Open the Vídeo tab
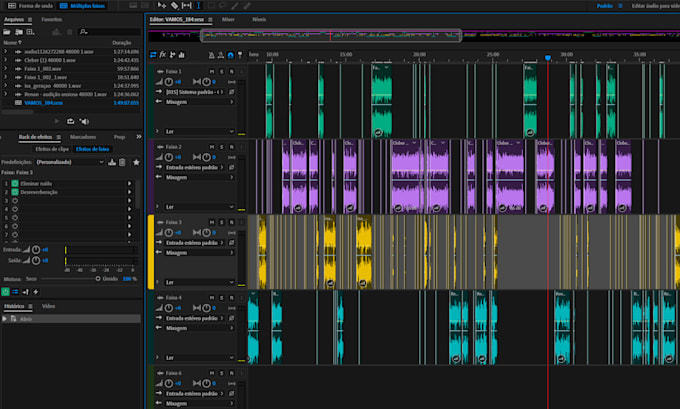680x409 pixels. tap(48, 306)
